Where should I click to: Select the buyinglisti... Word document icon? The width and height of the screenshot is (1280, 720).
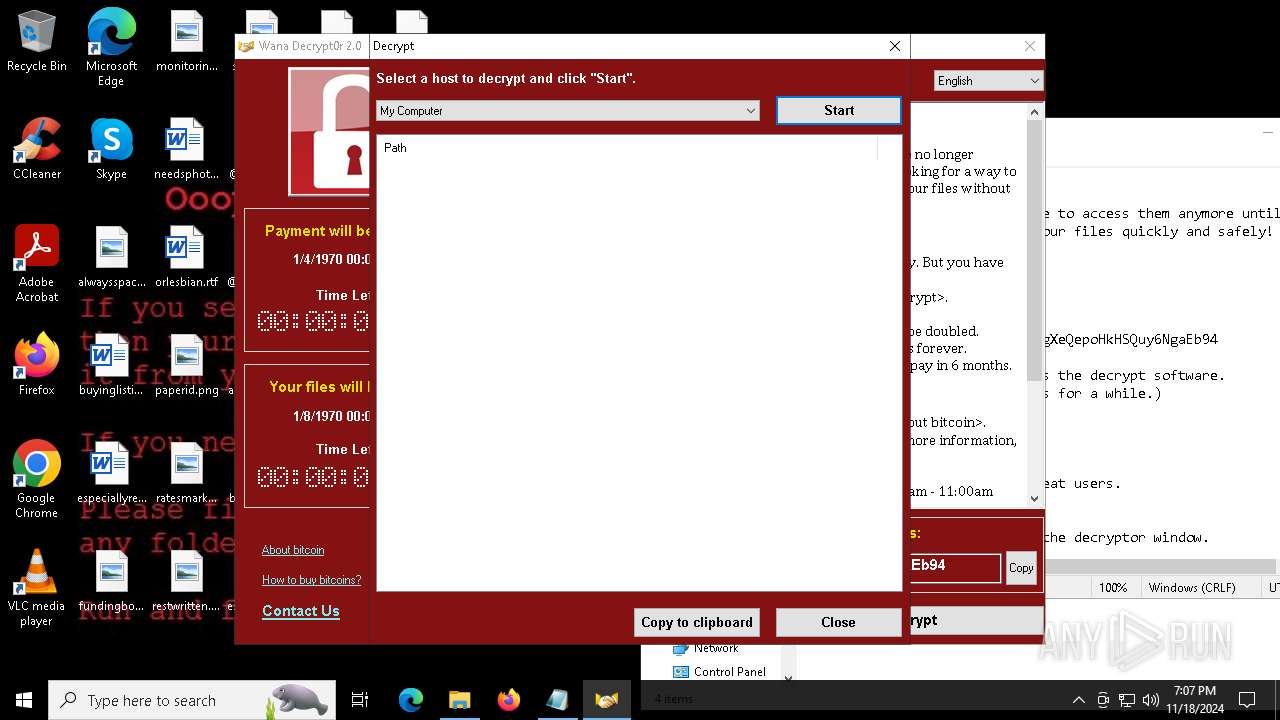click(111, 365)
